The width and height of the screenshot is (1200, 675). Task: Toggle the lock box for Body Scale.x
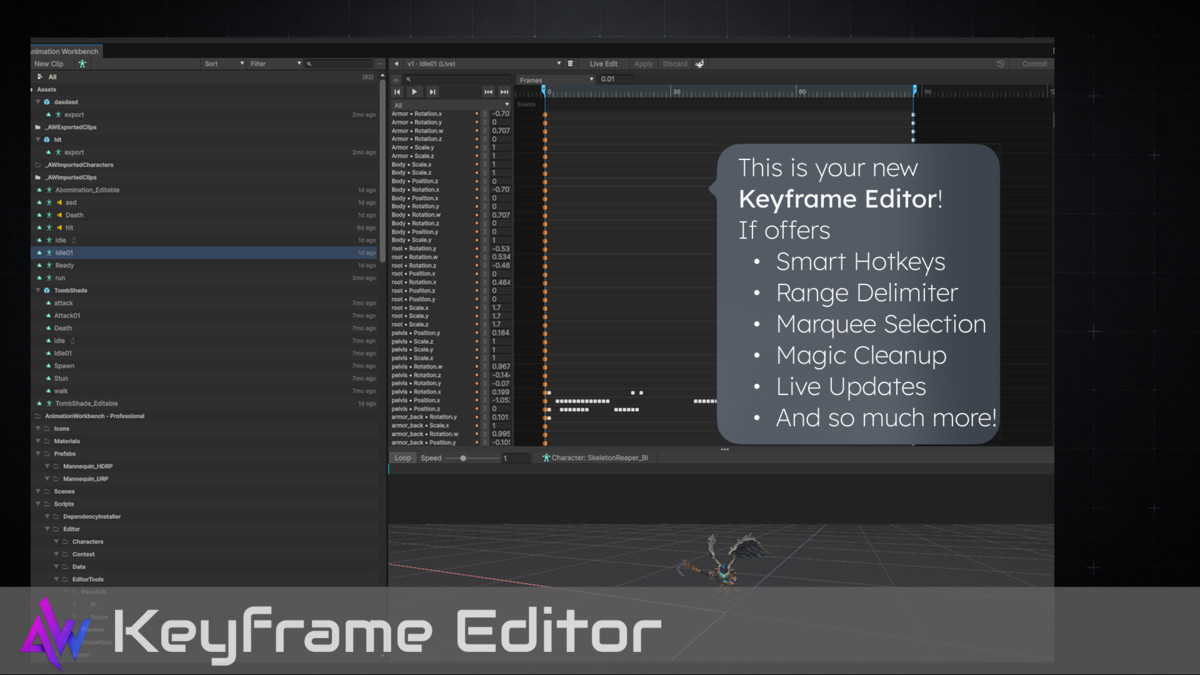click(485, 164)
